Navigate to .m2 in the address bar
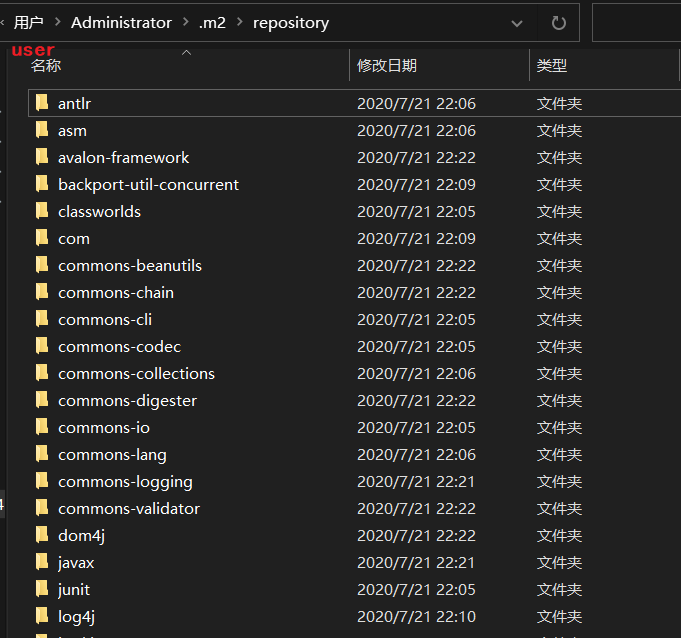Viewport: 681px width, 638px height. [x=212, y=23]
